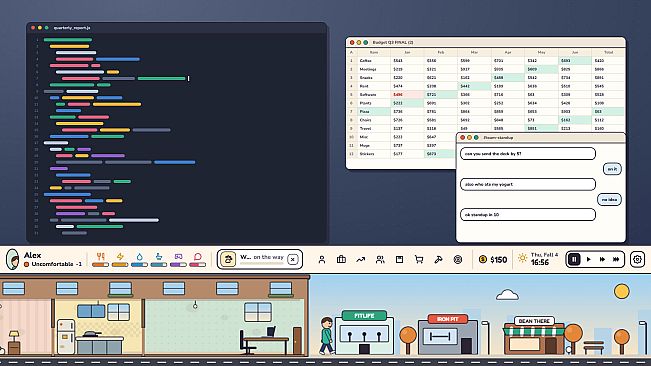Click the FITLIFE gym building
The width and height of the screenshot is (651, 366).
[364, 333]
